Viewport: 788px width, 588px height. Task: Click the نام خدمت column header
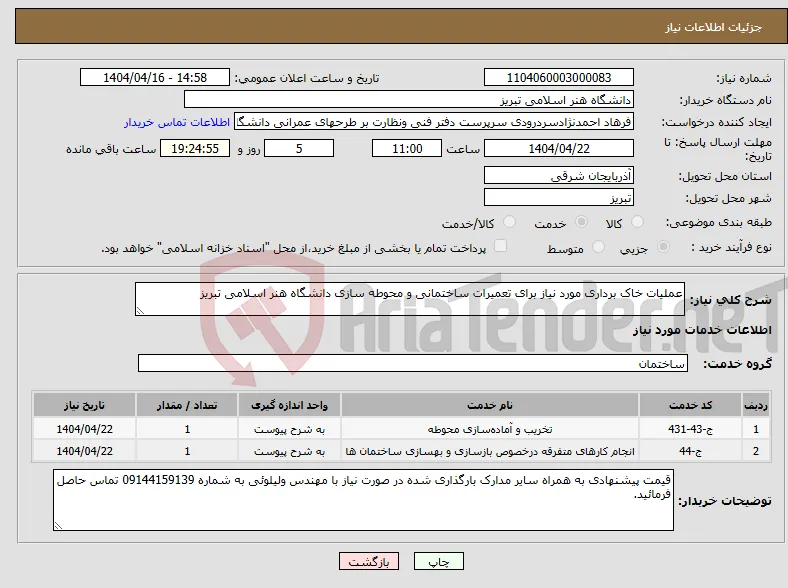click(x=490, y=405)
